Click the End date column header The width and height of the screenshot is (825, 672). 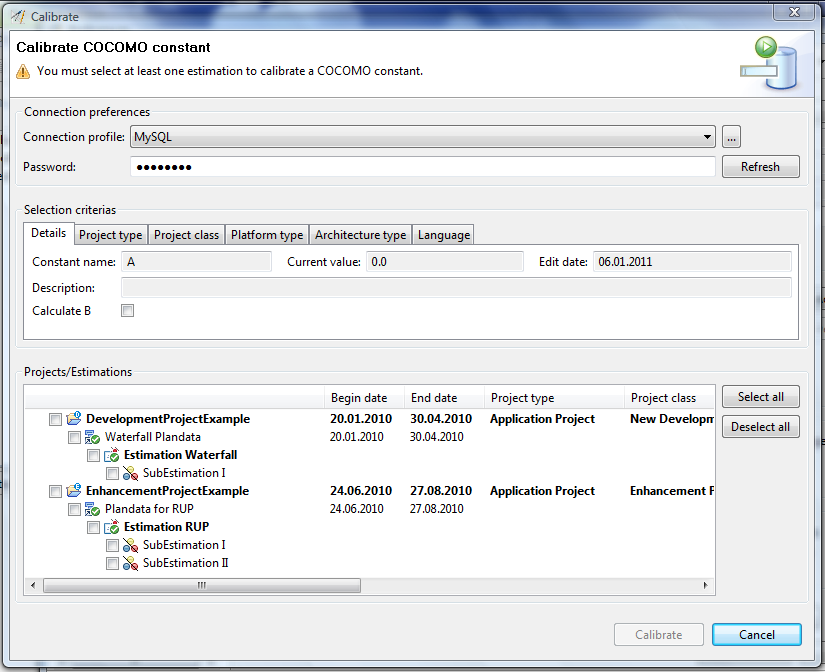tap(444, 398)
